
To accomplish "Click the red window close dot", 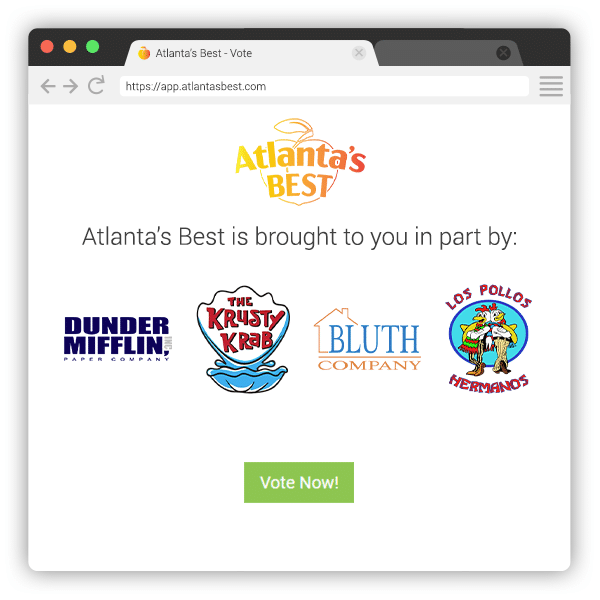I will [47, 47].
